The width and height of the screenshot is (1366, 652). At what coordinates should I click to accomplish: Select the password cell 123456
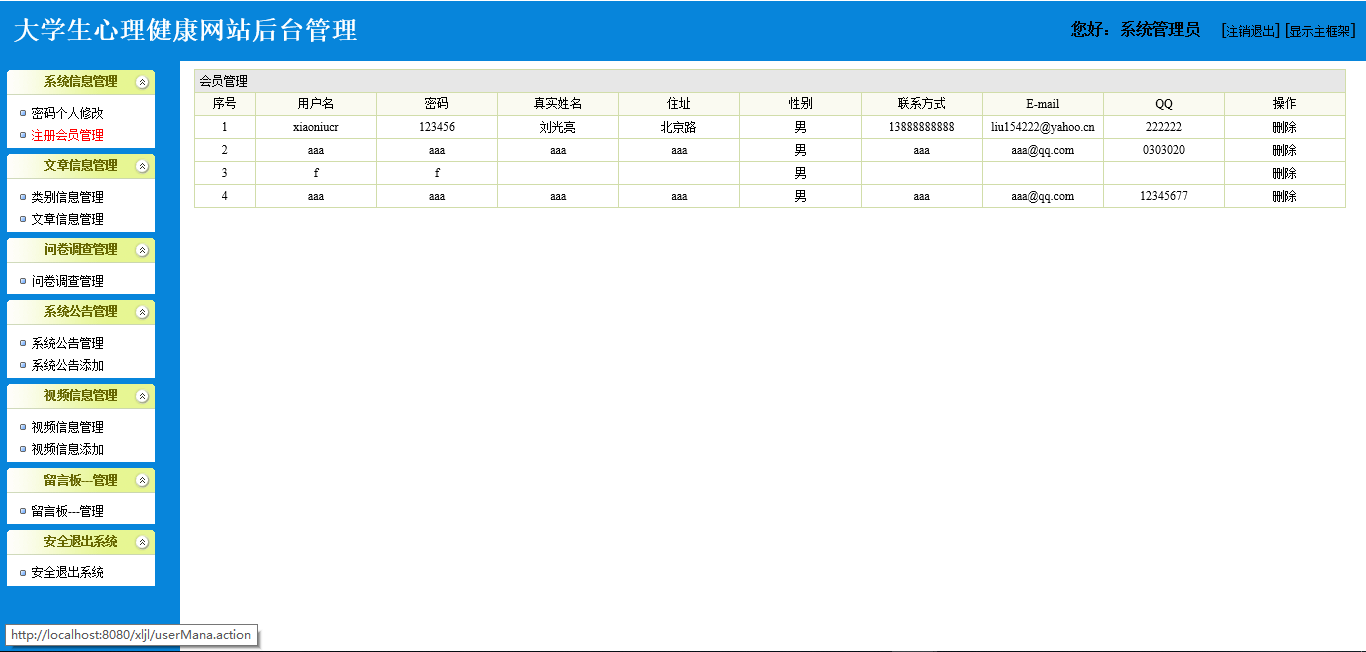pos(437,127)
